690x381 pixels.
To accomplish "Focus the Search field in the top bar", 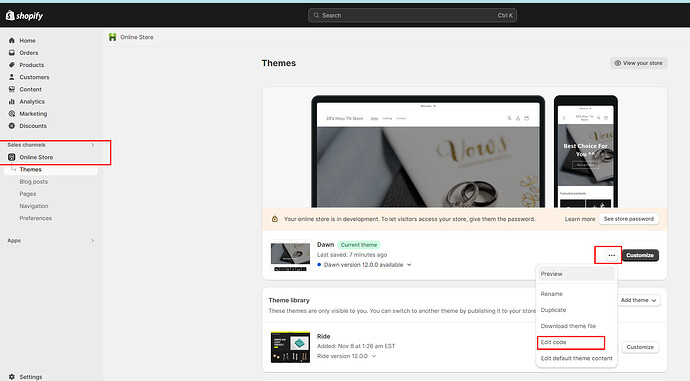I will tap(412, 15).
